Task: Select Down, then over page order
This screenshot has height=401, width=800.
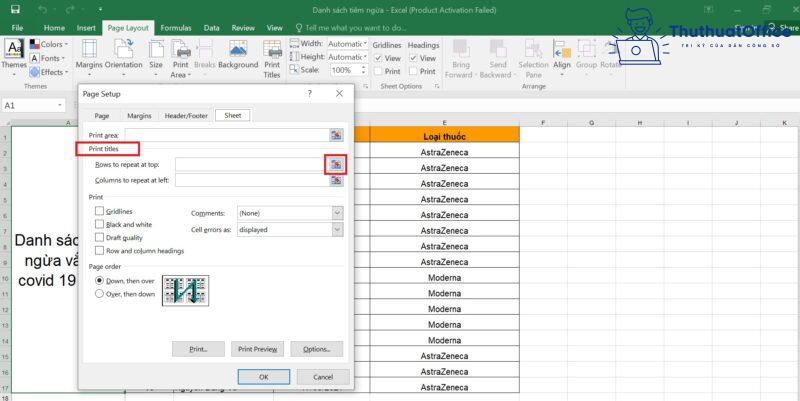Action: 99,281
